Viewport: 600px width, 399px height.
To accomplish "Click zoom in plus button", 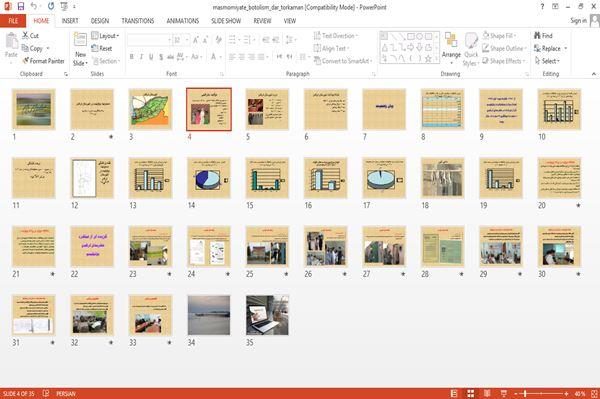I will pos(566,393).
